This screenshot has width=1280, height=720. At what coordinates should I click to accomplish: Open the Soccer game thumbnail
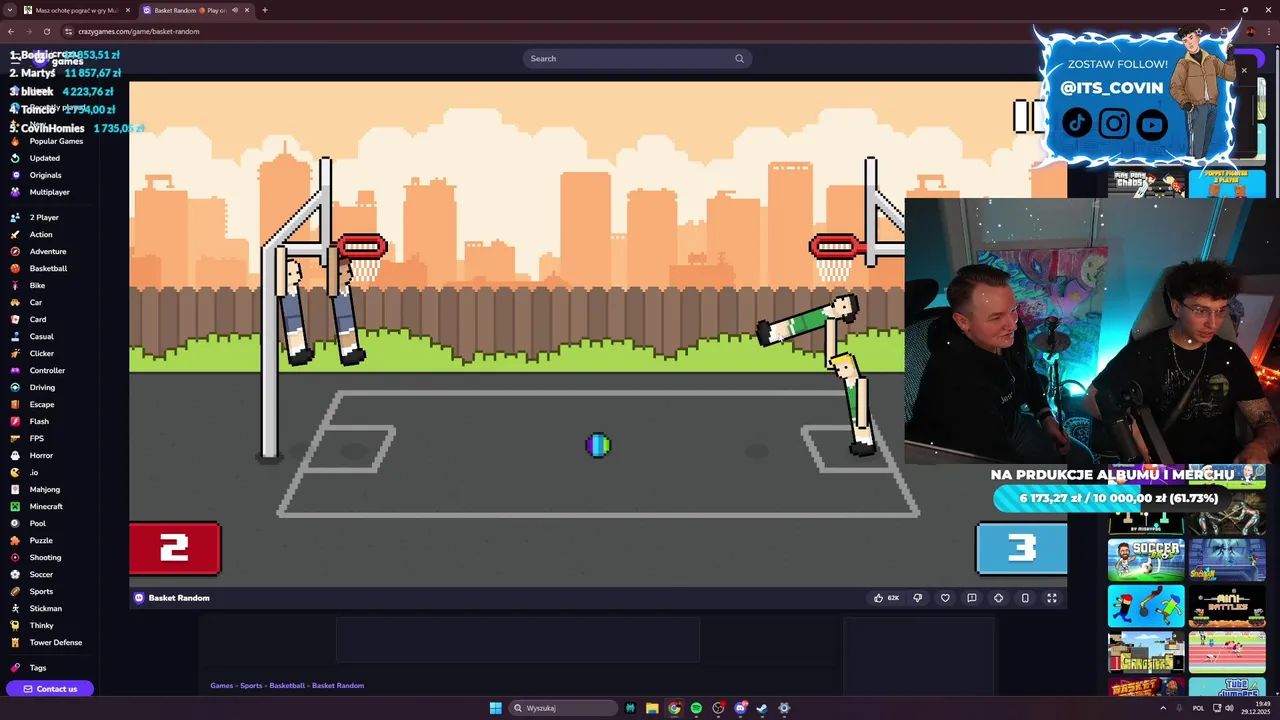(1146, 560)
